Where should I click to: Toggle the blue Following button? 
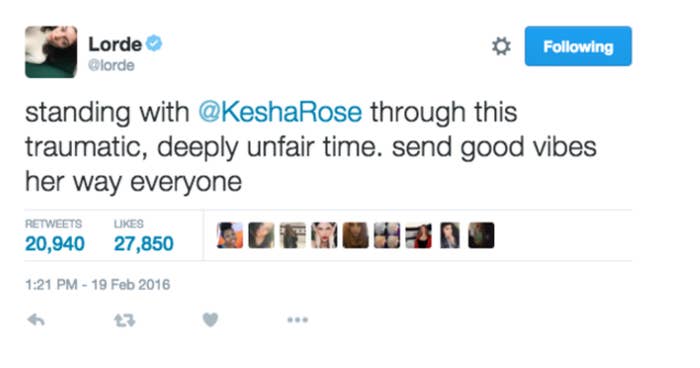[578, 46]
